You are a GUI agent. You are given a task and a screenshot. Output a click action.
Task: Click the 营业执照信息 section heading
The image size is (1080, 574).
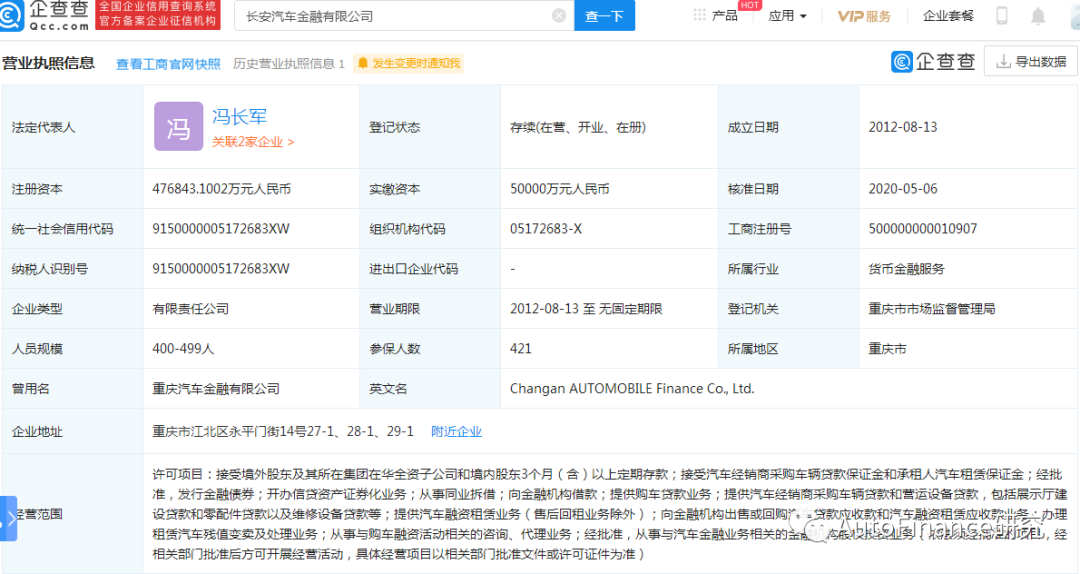[49, 63]
